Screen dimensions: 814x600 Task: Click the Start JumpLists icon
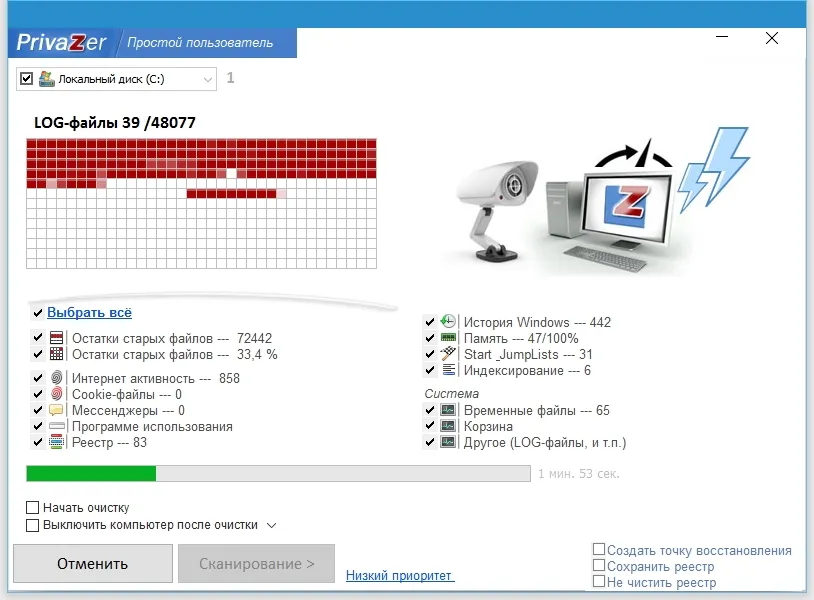pyautogui.click(x=448, y=354)
